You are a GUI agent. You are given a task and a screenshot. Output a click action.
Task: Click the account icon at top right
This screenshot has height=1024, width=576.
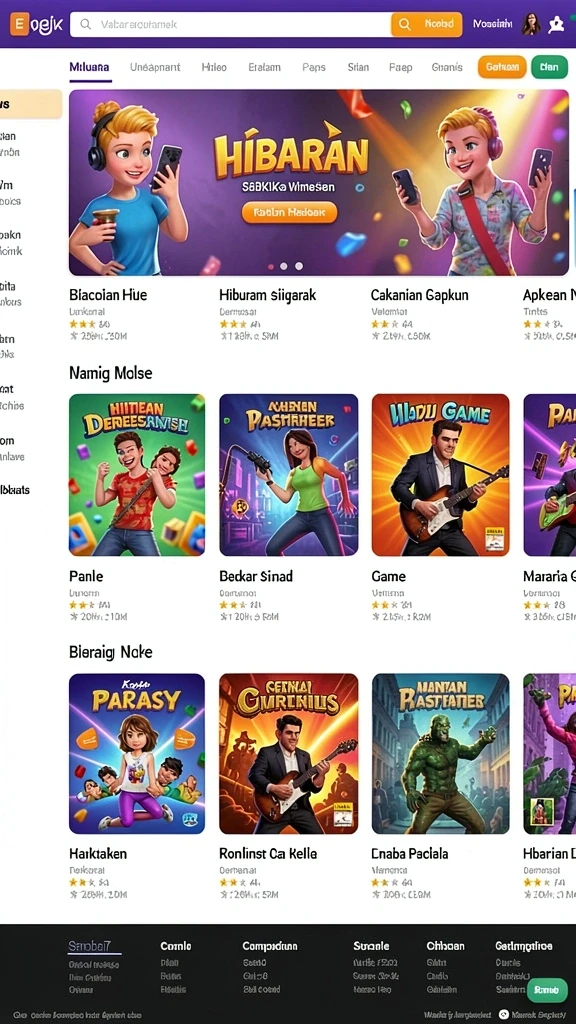pos(556,24)
